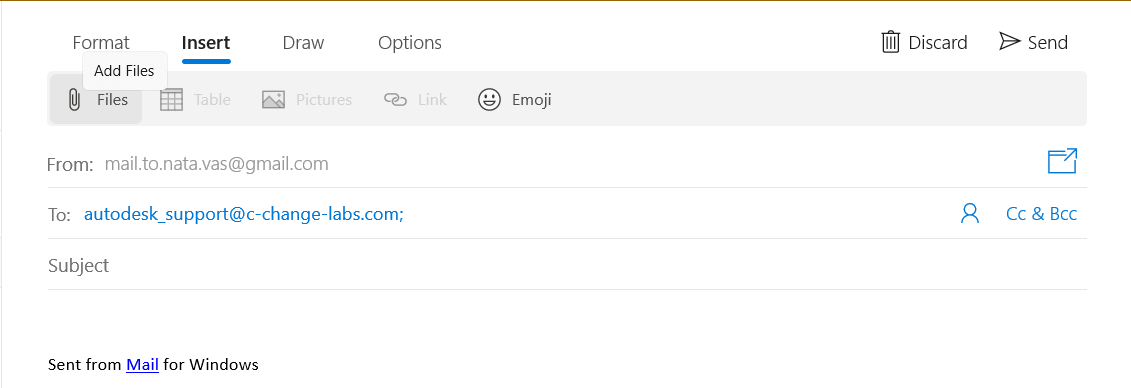Open the Draw tab

click(x=303, y=43)
